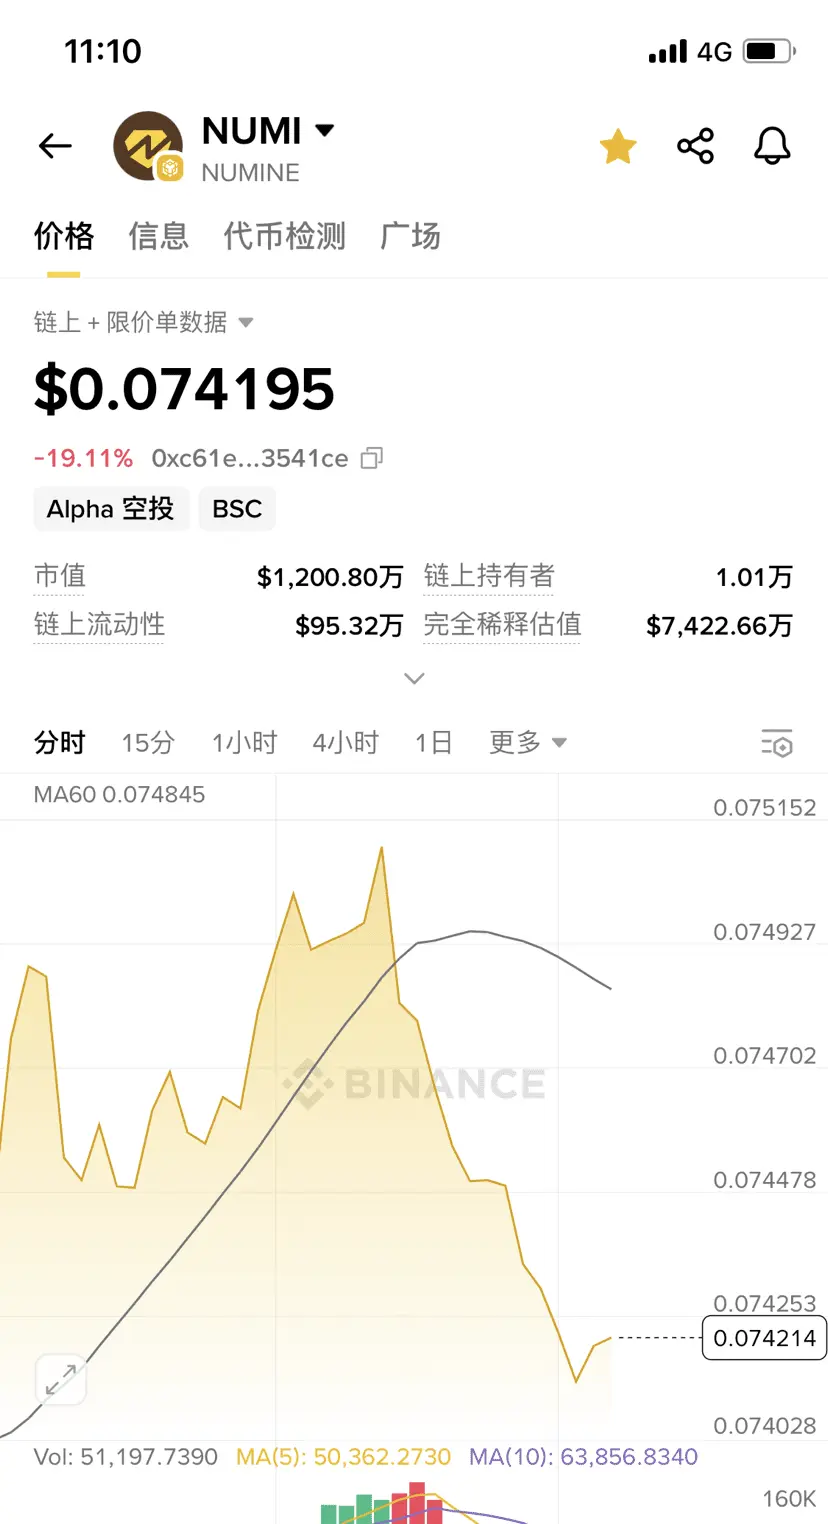Open 链上 + 限价单数据 data source dropdown
Image resolution: width=828 pixels, height=1524 pixels.
(144, 322)
